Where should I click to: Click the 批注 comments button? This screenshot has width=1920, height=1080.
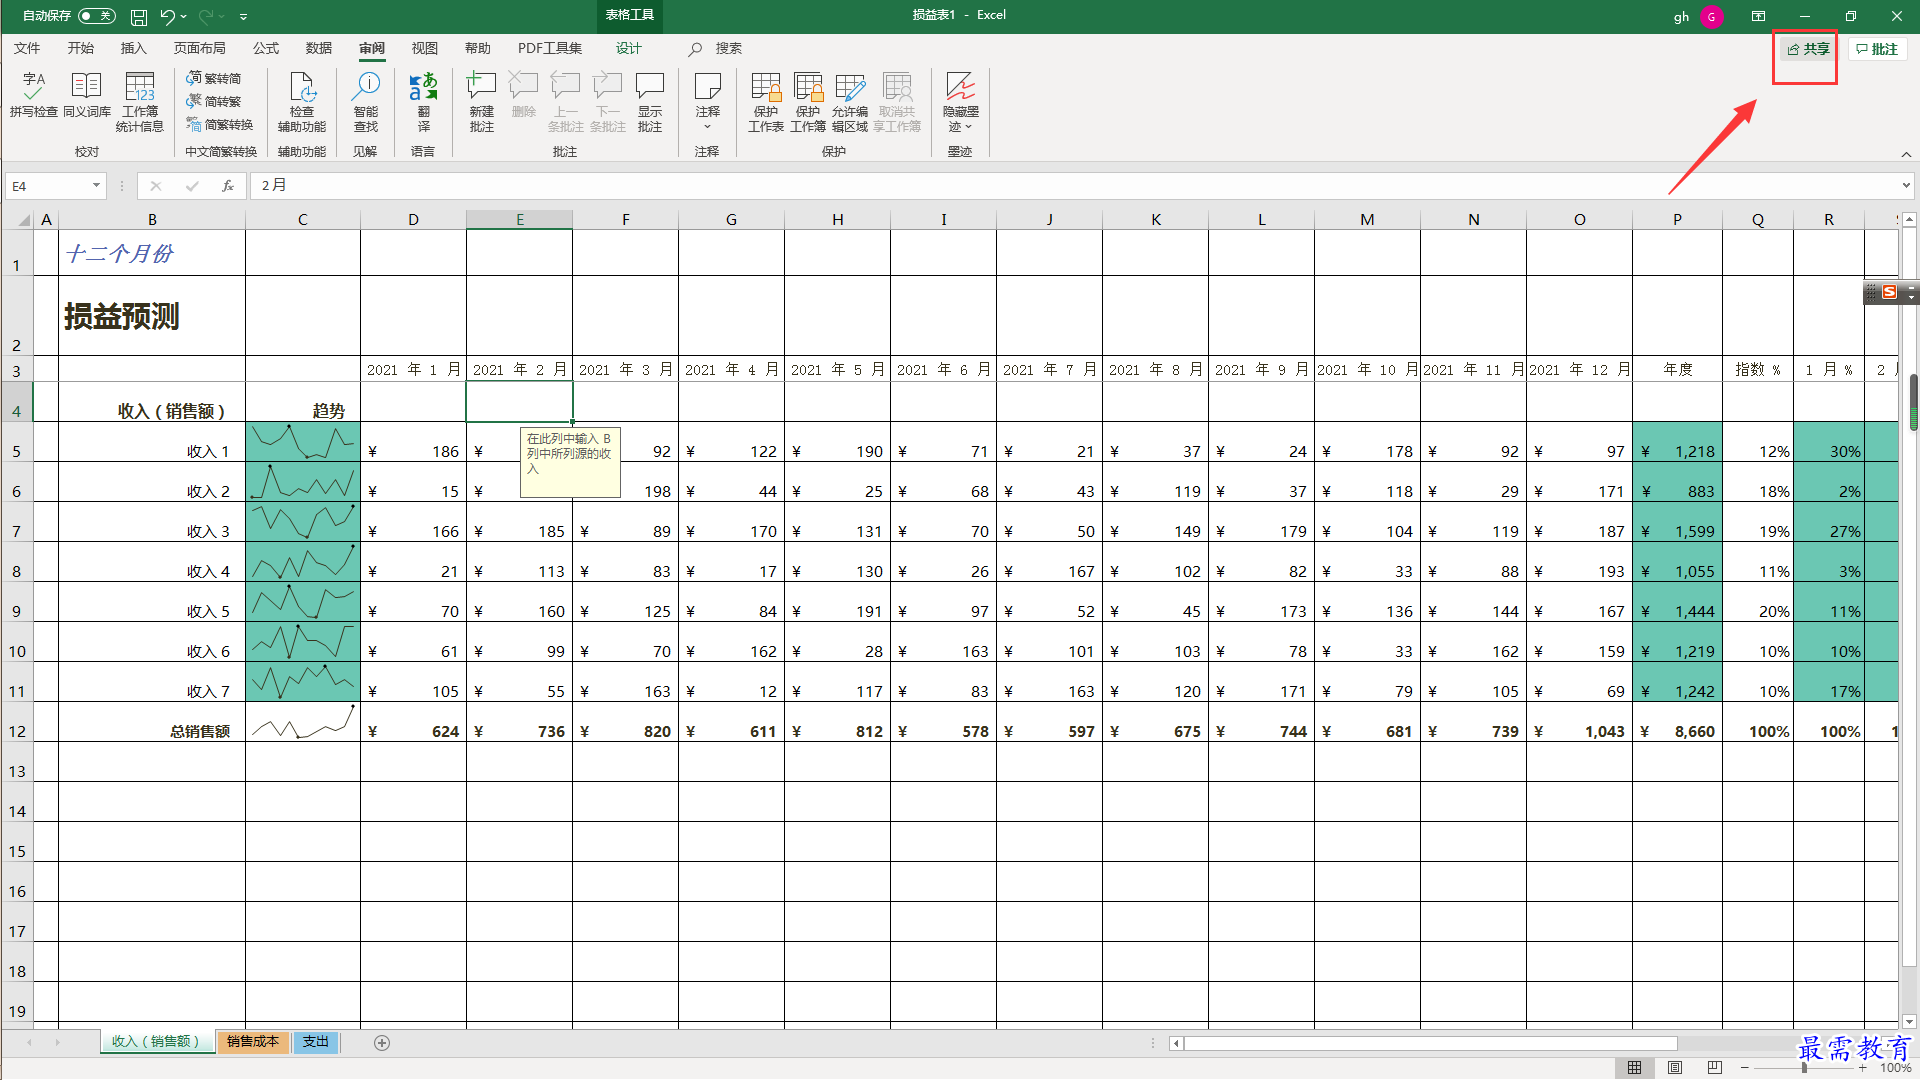tap(1877, 49)
